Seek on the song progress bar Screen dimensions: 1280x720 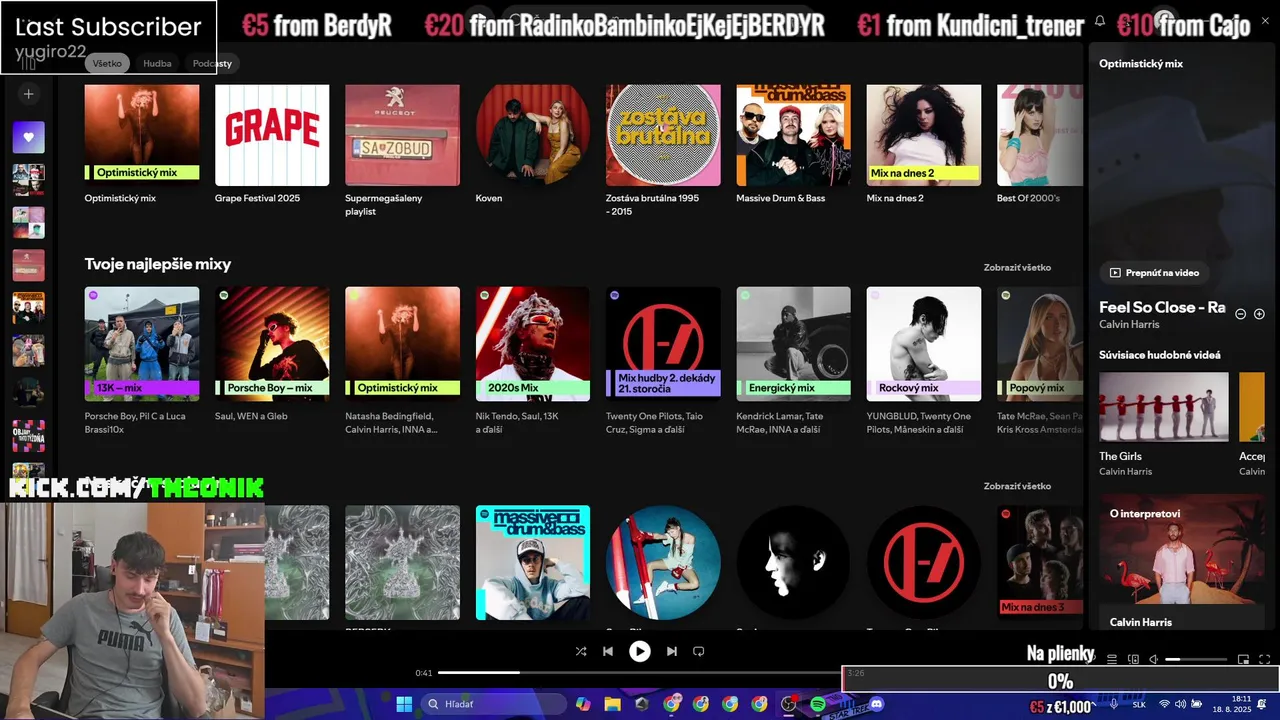[x=640, y=673]
